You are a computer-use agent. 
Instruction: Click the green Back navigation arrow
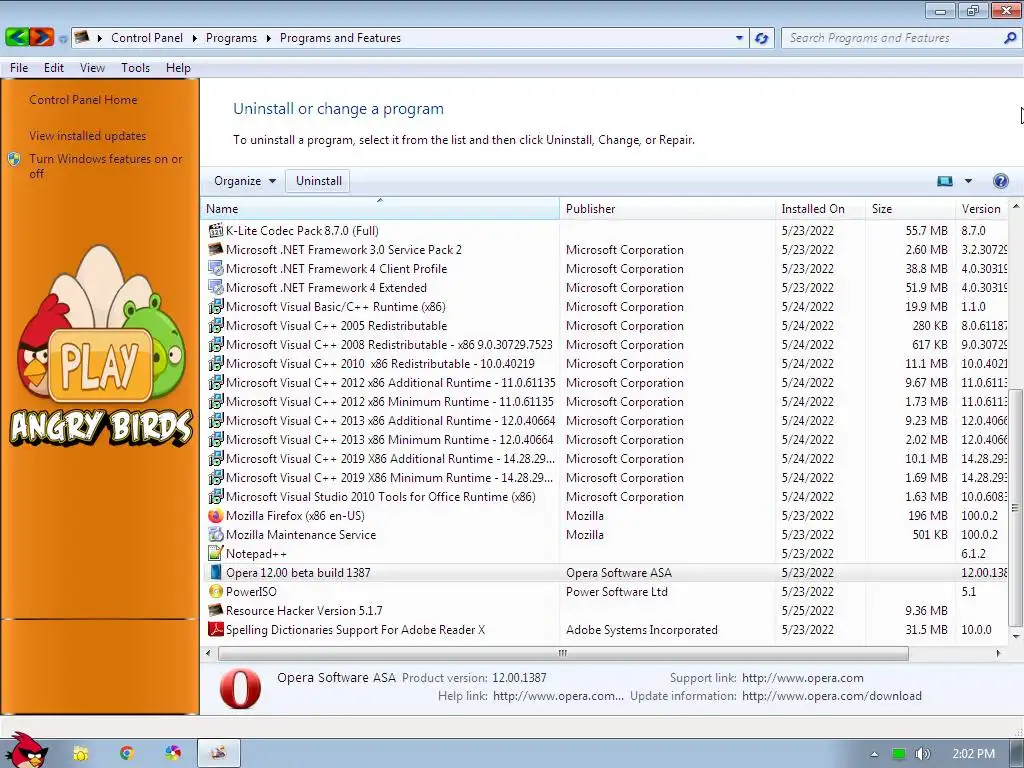(x=16, y=37)
